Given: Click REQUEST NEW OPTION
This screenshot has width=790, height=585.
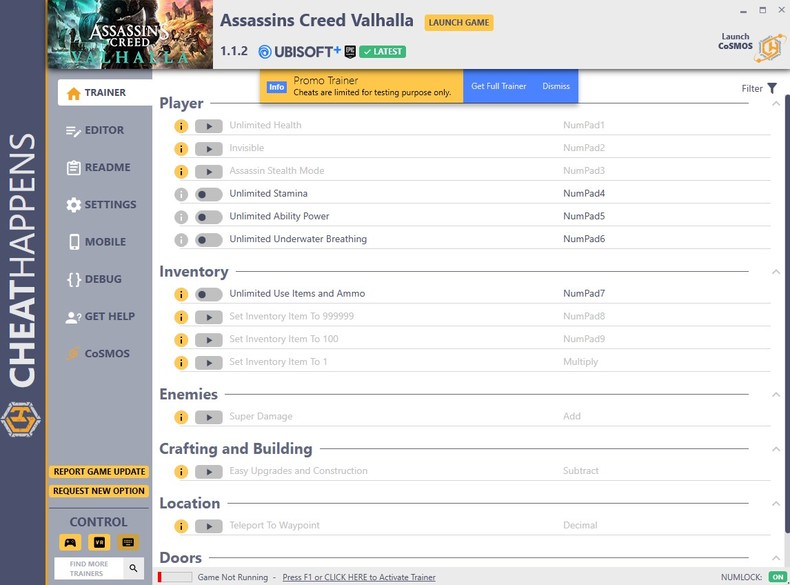Looking at the screenshot, I should (99, 491).
